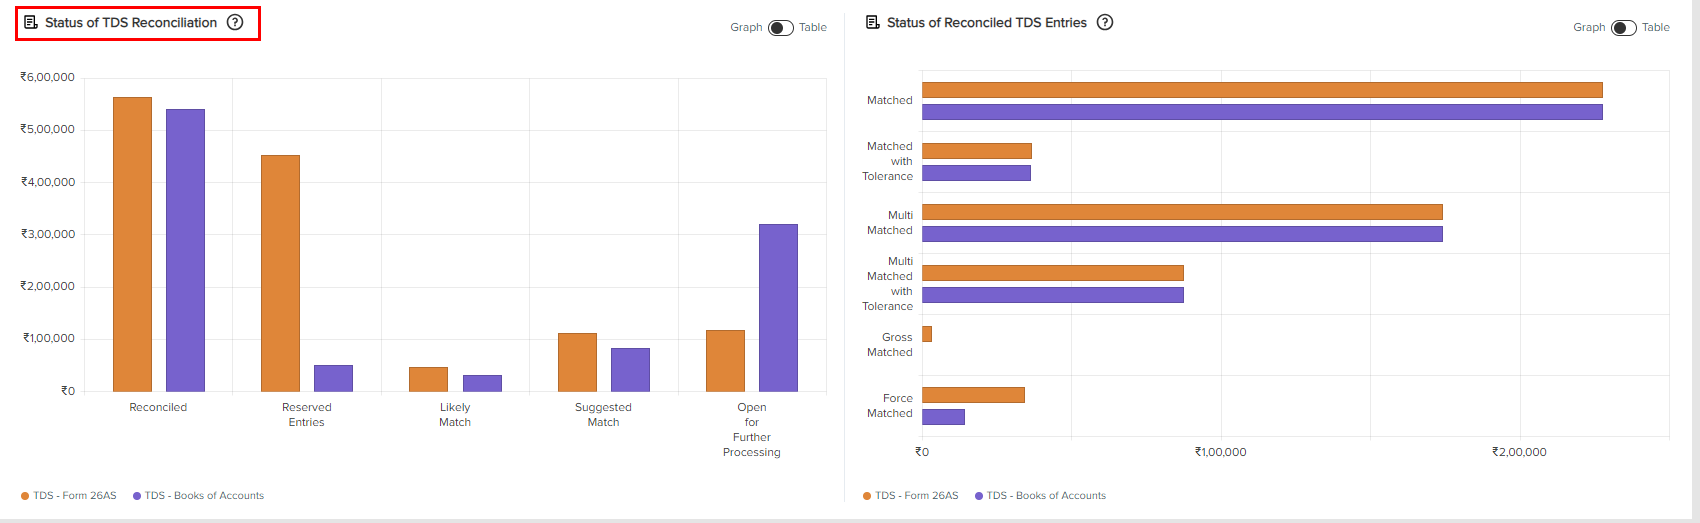
Task: Click purple Matched with Tolerance bar
Action: pos(976,173)
